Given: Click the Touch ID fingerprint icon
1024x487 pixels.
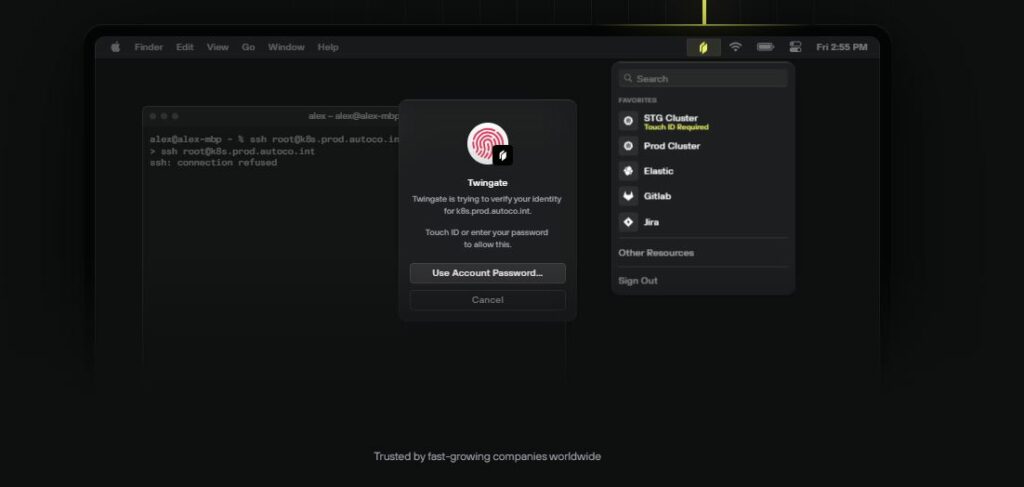Looking at the screenshot, I should point(487,143).
